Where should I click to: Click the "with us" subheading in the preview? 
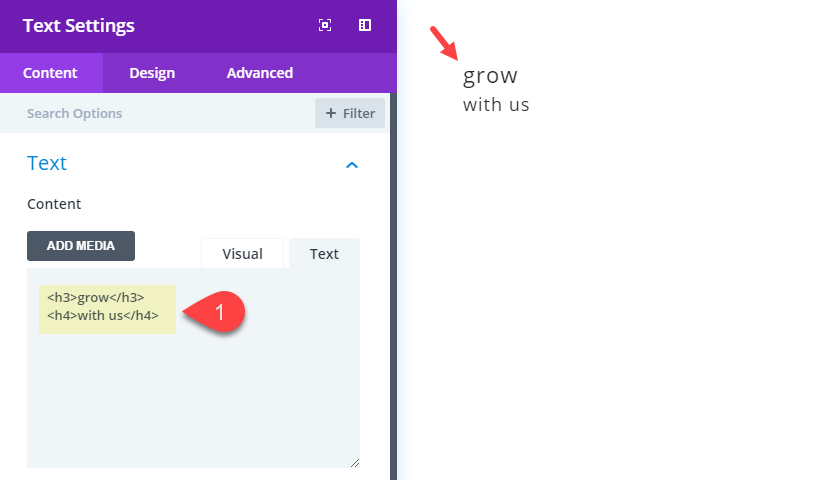pyautogui.click(x=496, y=104)
